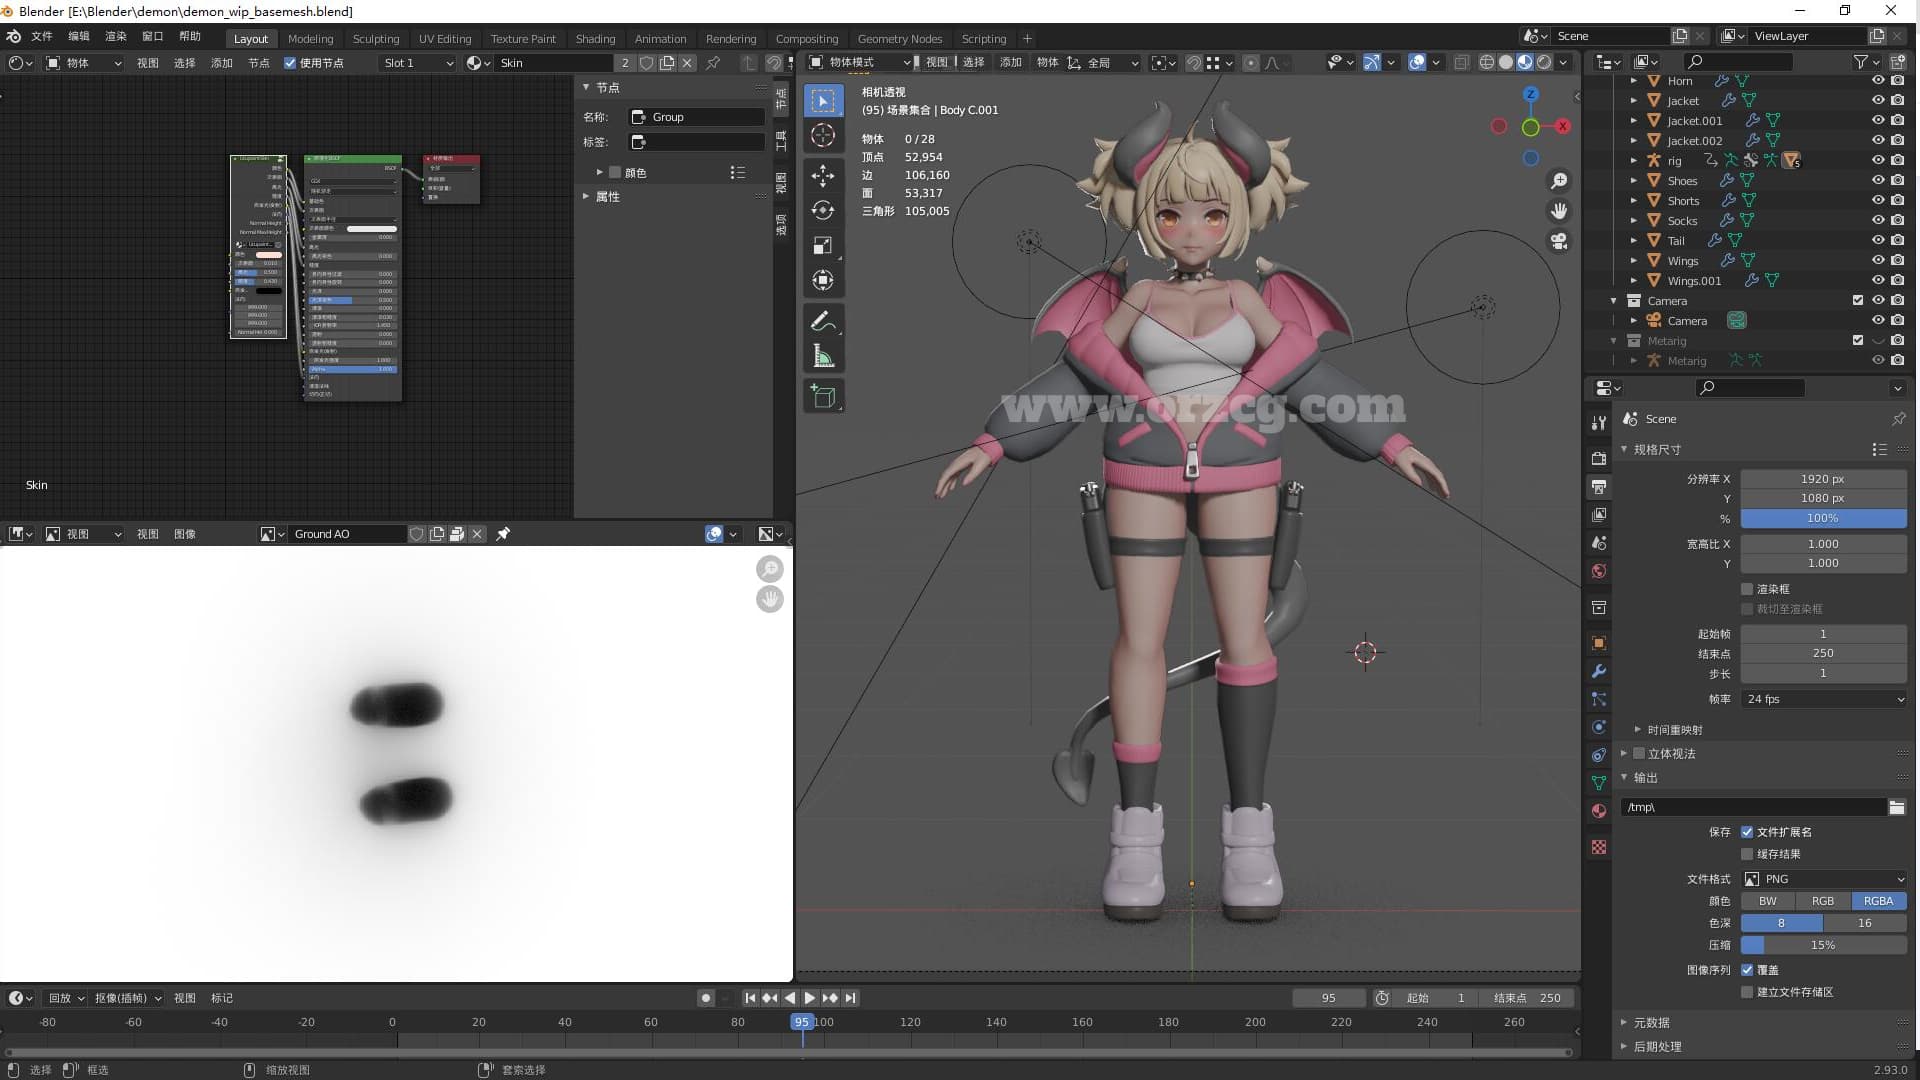1920x1080 pixels.
Task: Hide the Jacket object in outliner
Action: tap(1878, 101)
